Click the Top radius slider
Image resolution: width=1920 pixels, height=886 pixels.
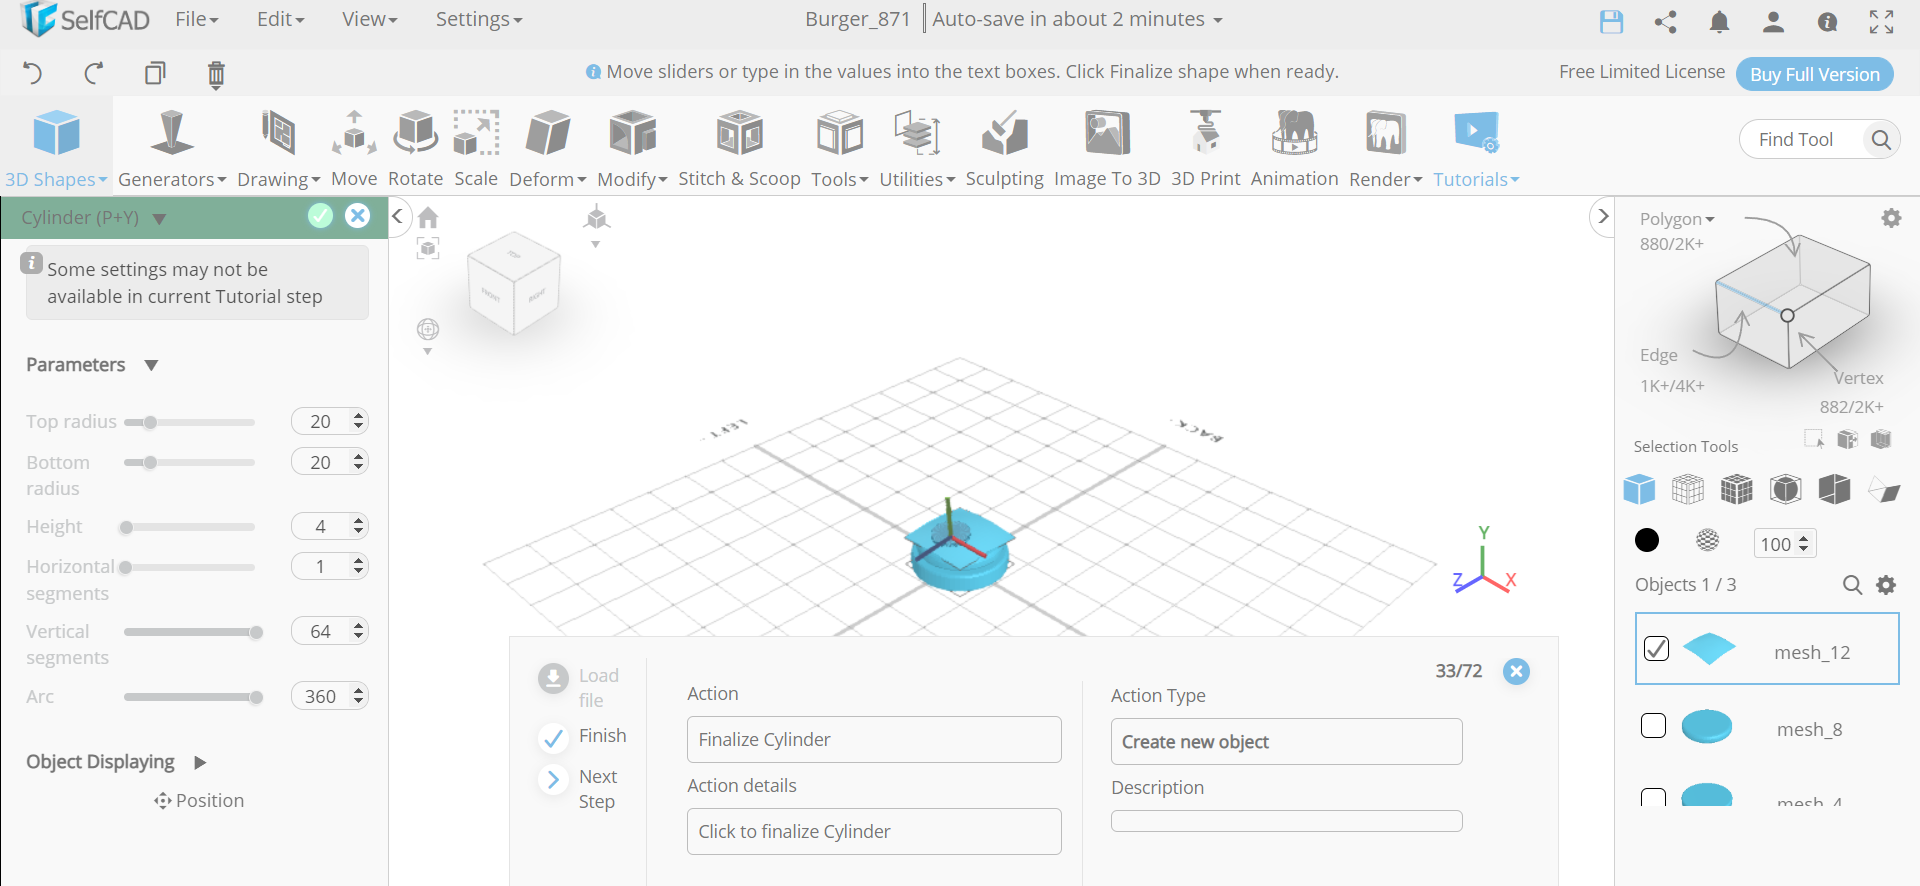click(x=189, y=422)
